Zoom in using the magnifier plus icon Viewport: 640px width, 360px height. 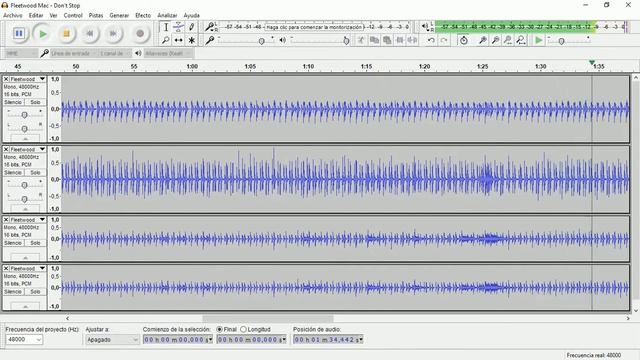[x=483, y=40]
